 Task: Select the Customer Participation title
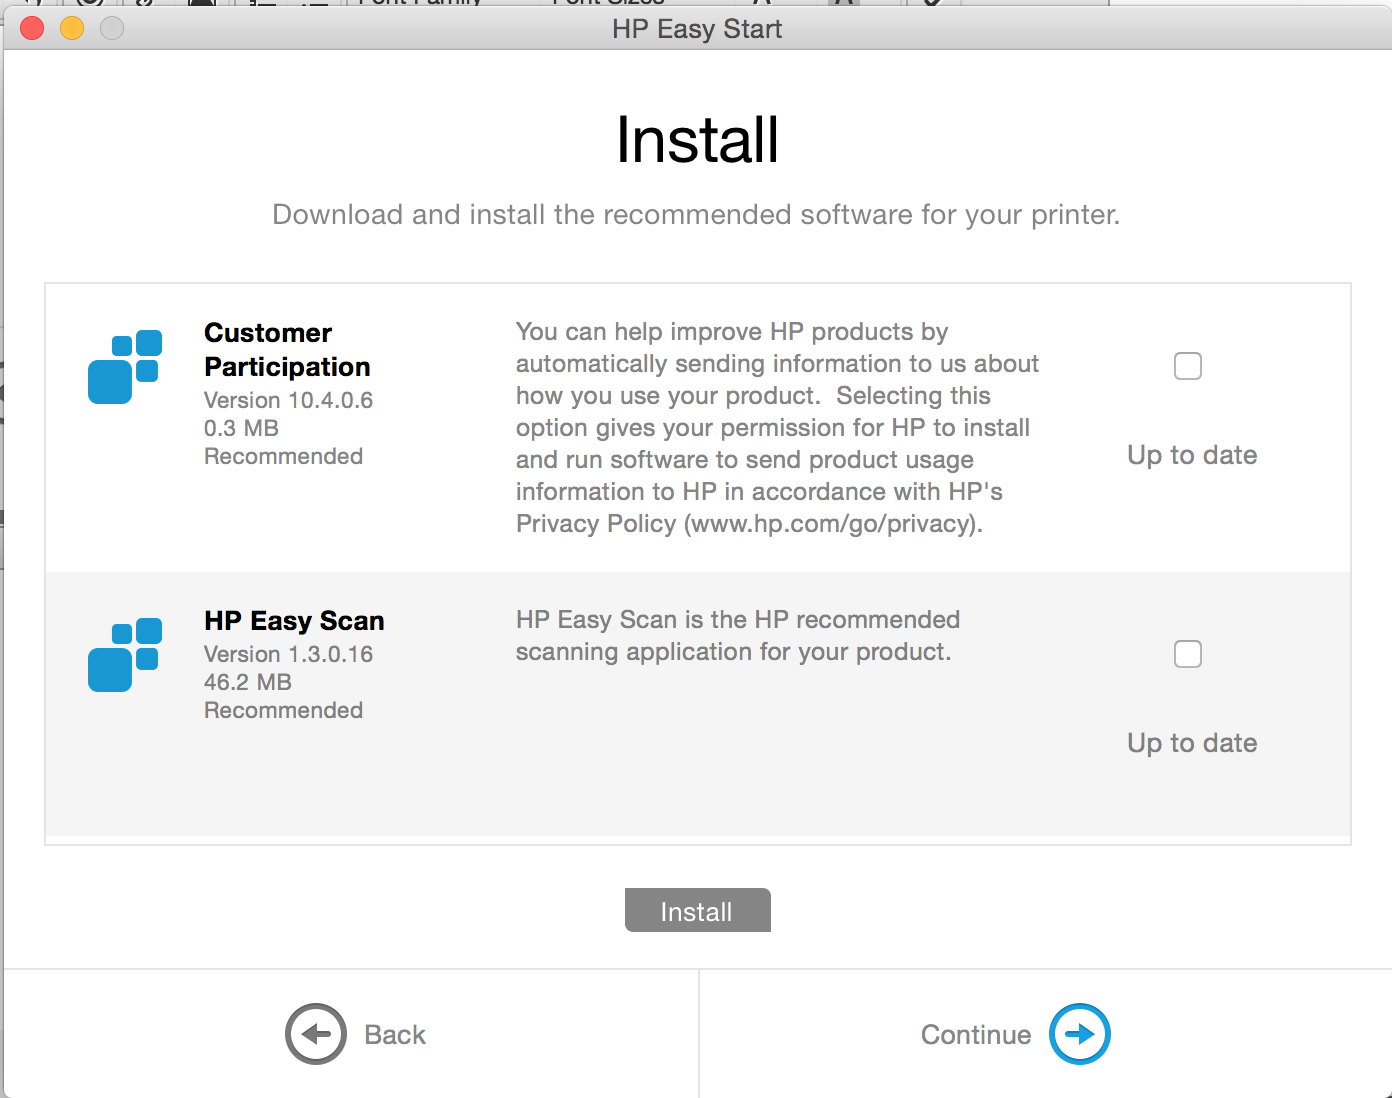[x=287, y=349]
